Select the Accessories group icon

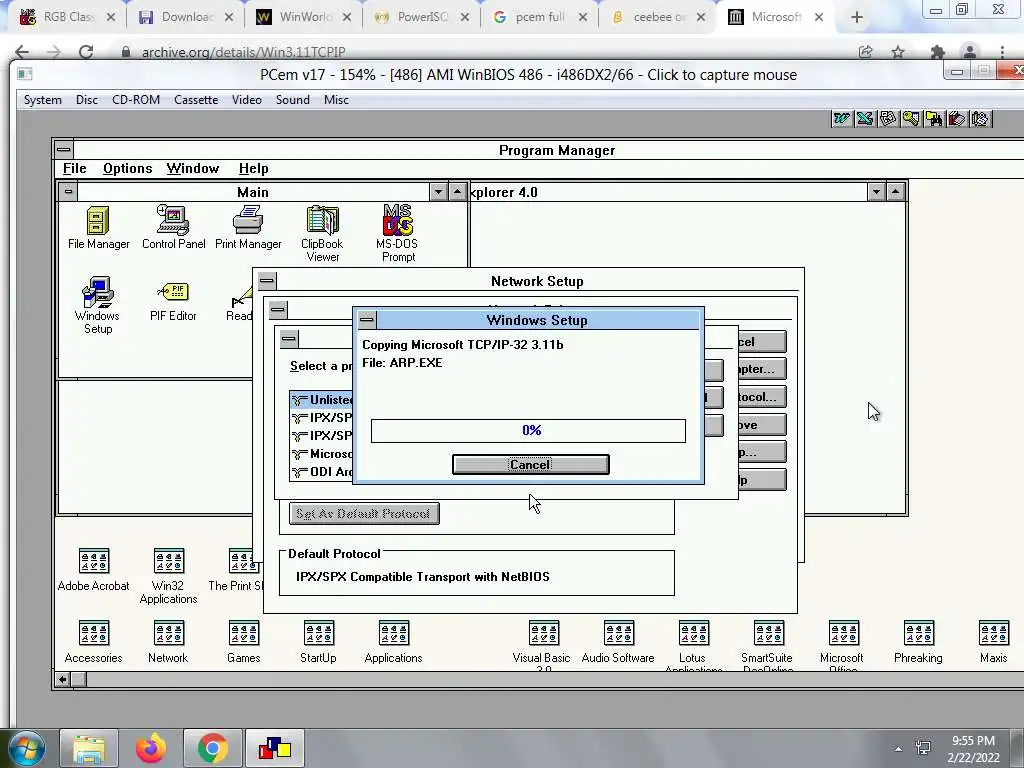click(93, 642)
